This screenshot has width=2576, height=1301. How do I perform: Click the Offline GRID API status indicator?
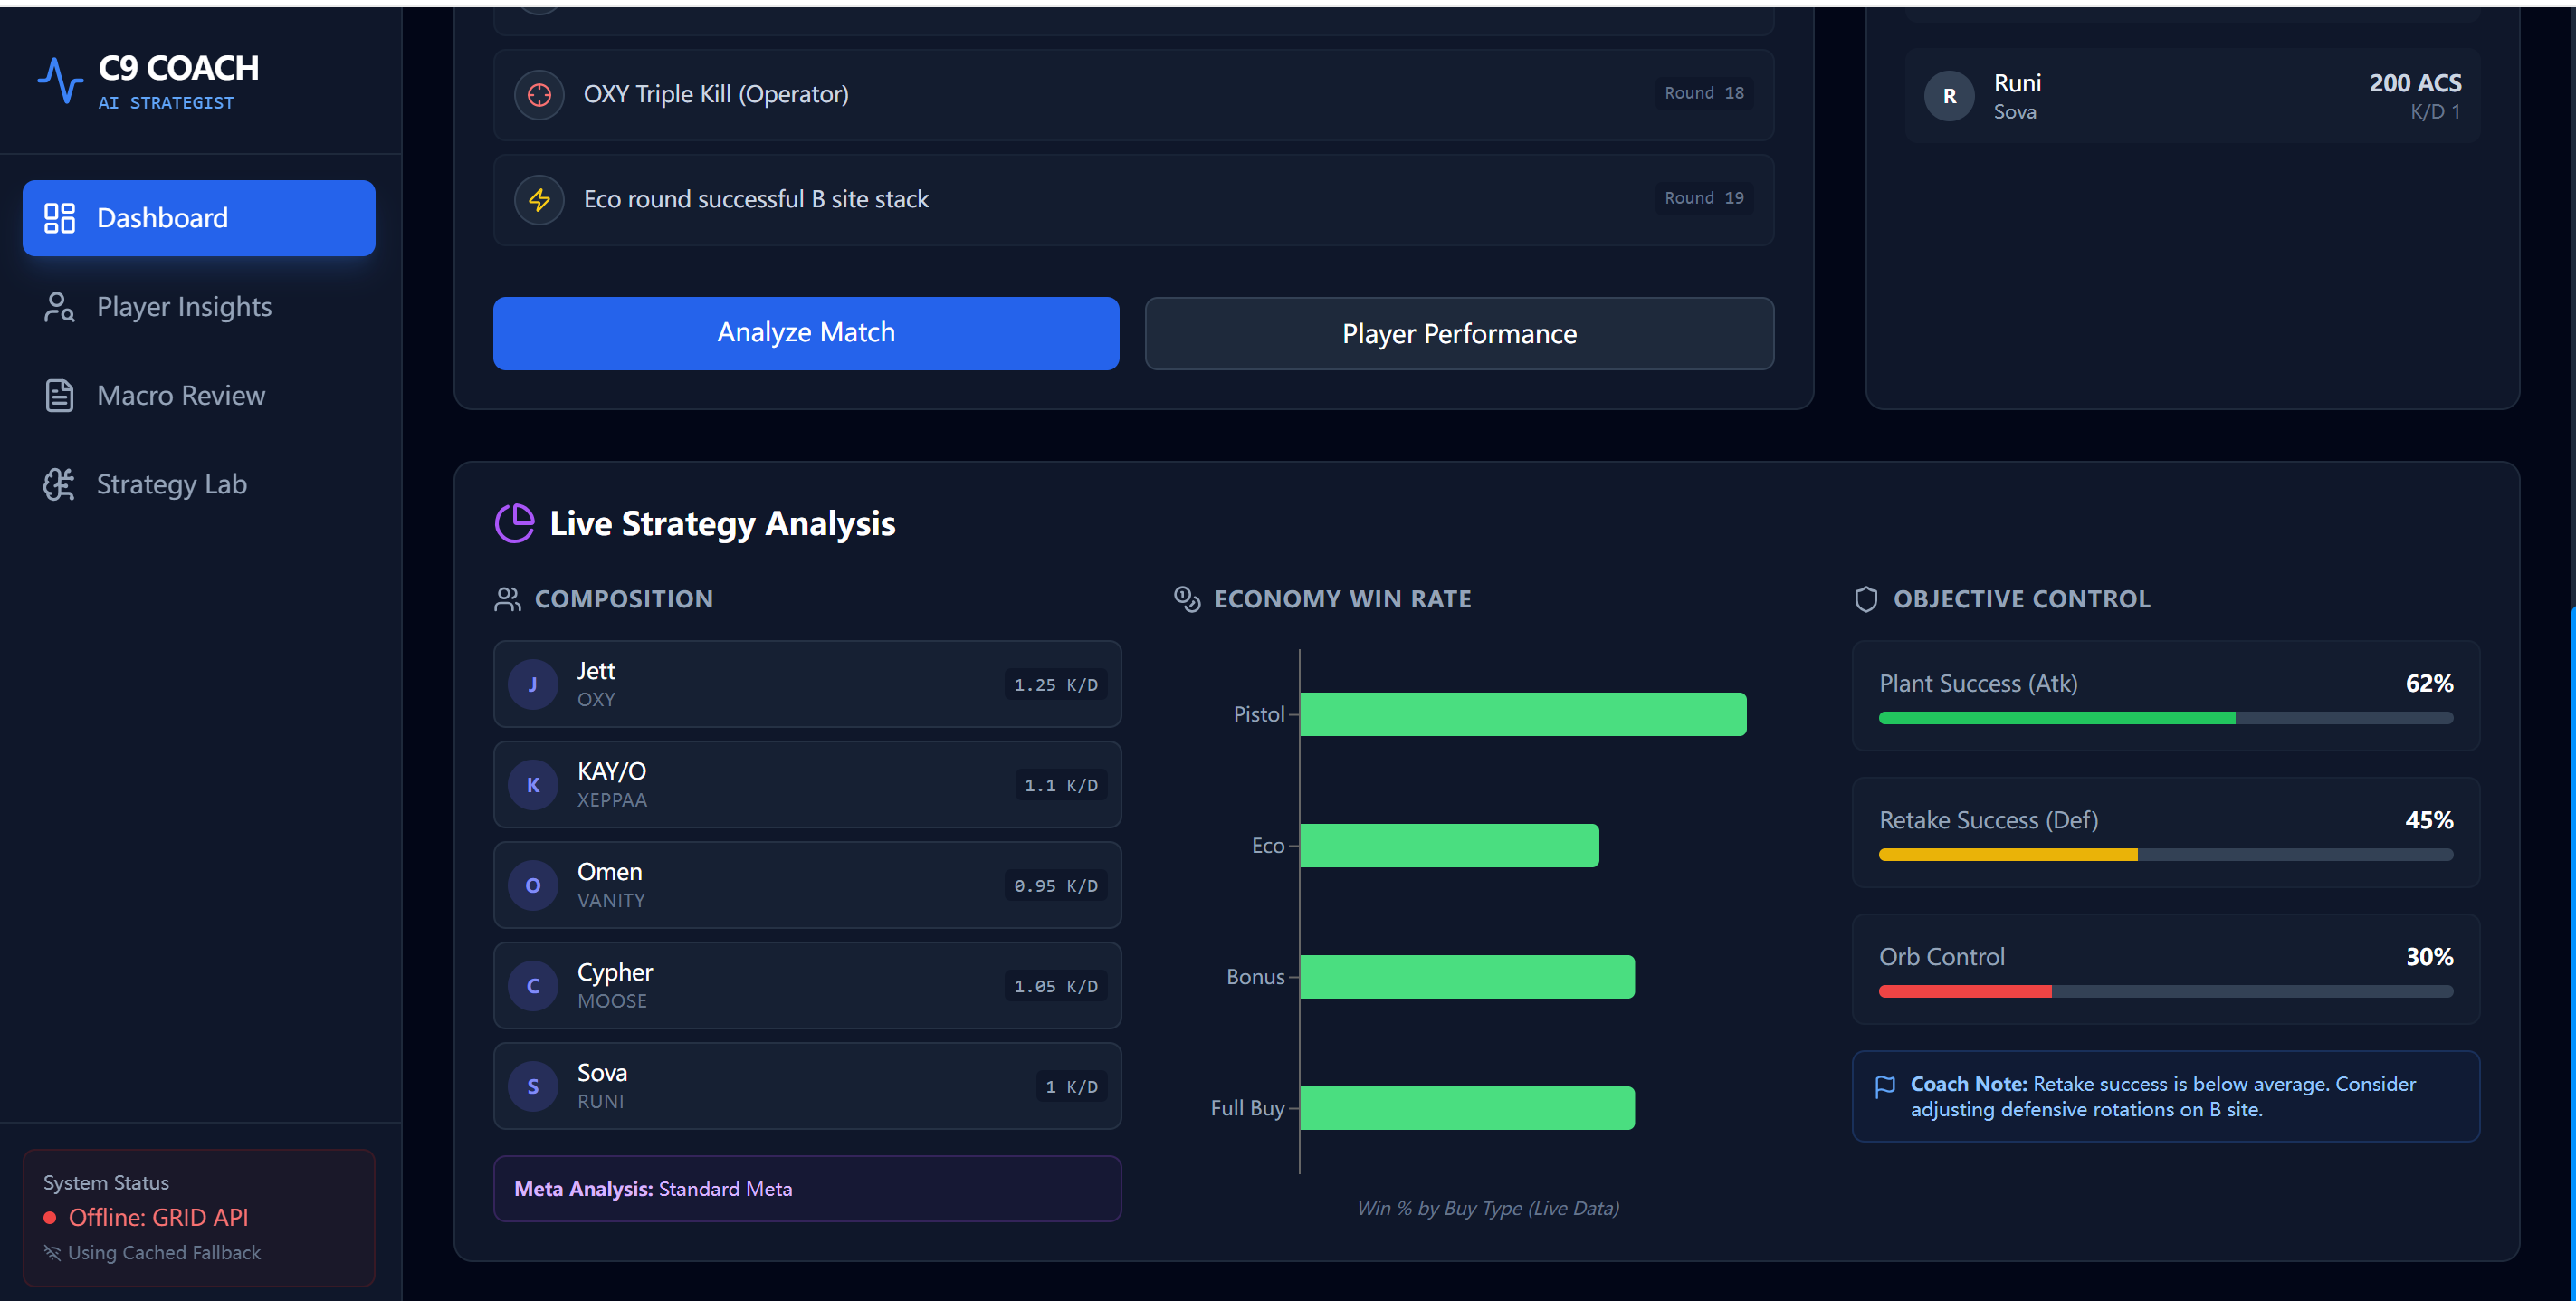[158, 1217]
